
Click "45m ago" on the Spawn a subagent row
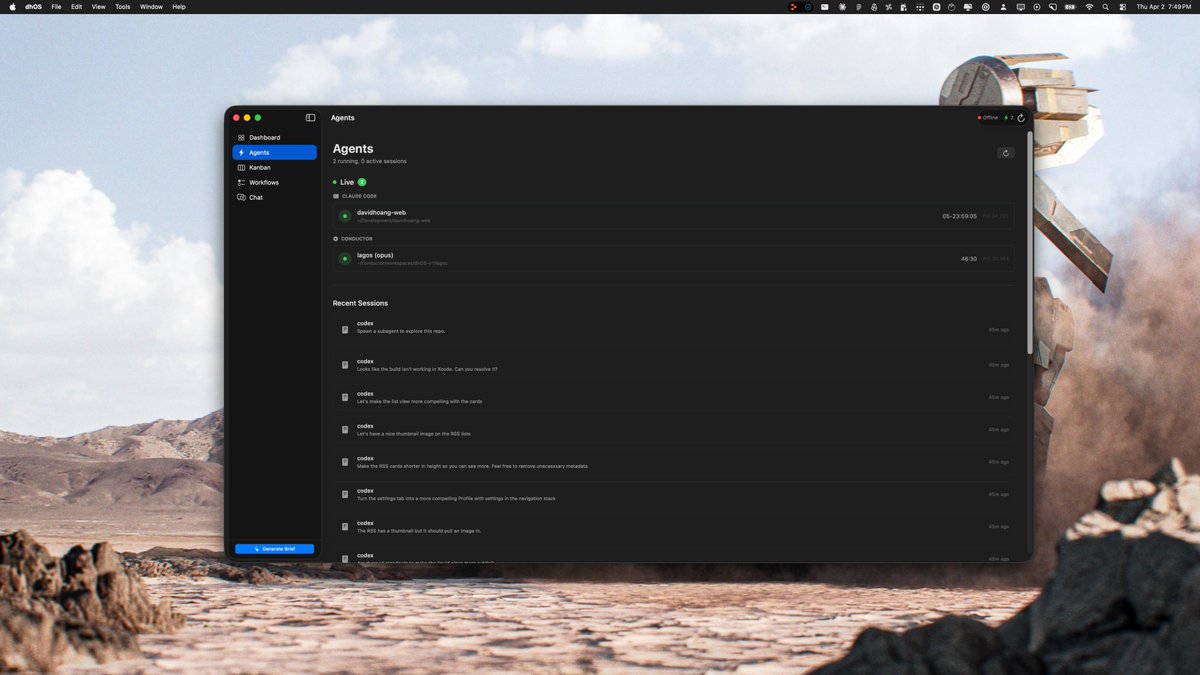pyautogui.click(x=998, y=329)
